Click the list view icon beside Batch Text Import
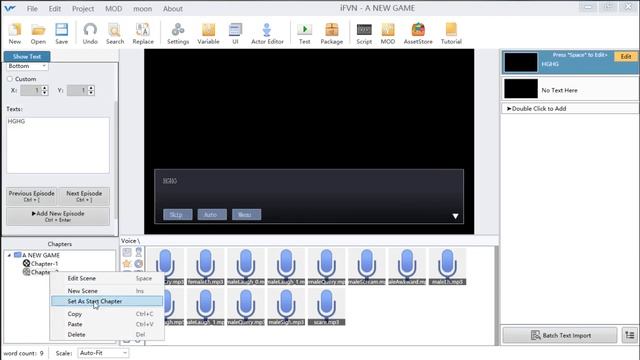Screen dimensions: 640x360 coord(630,335)
